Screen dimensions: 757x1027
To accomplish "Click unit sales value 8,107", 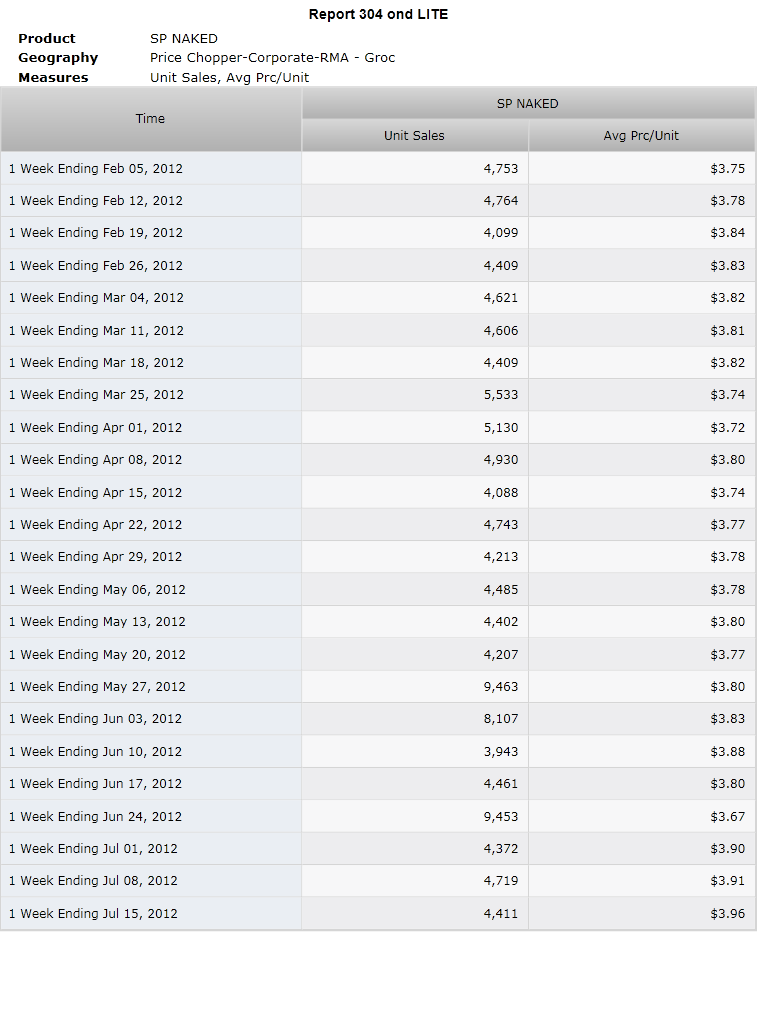I will pos(501,719).
